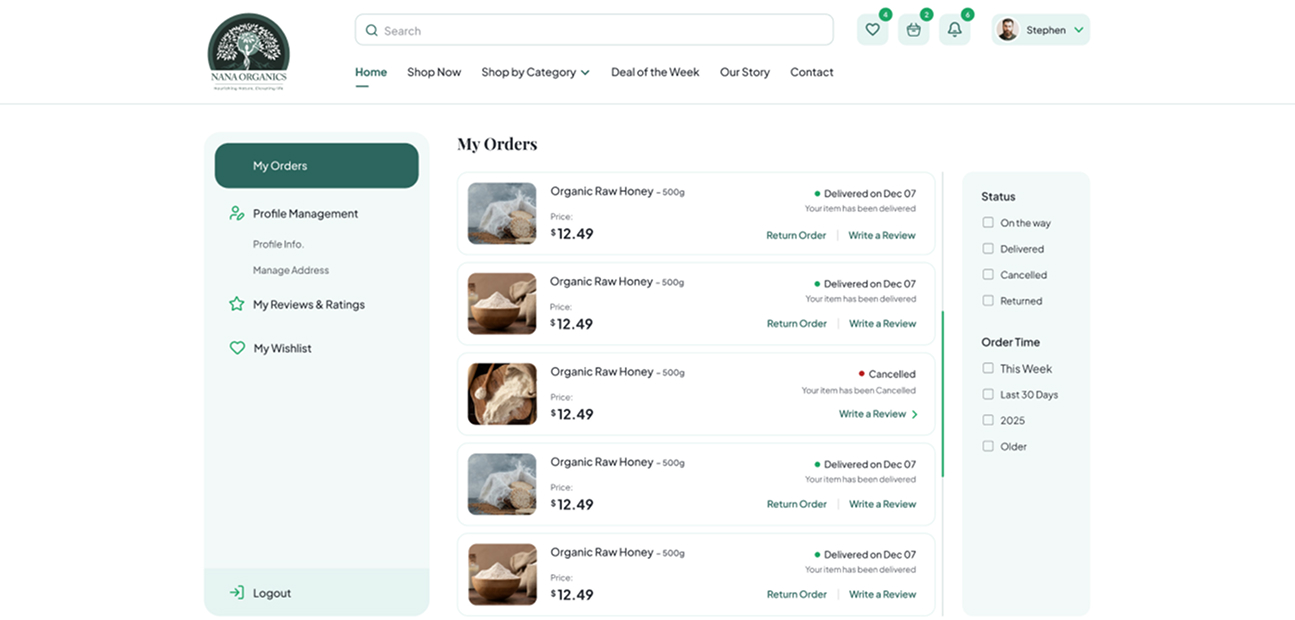Click the star icon beside My Reviews & Ratings
The width and height of the screenshot is (1295, 620).
point(236,304)
